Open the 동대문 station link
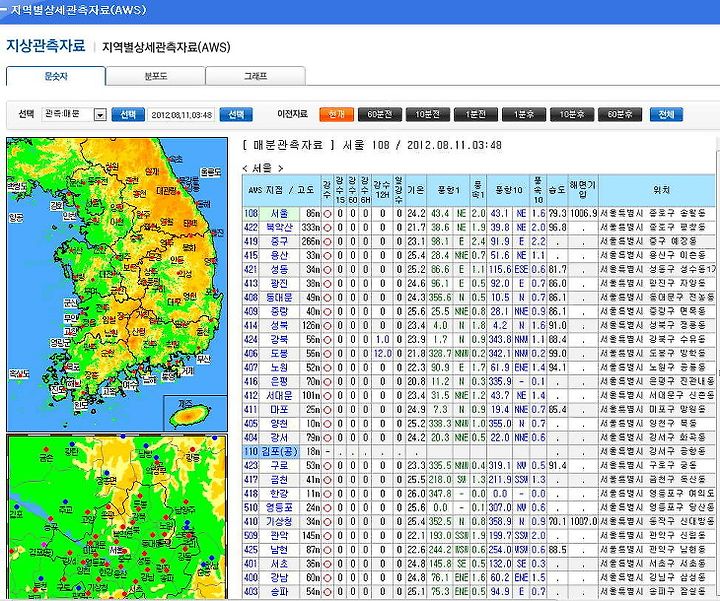The image size is (720, 601). point(279,298)
